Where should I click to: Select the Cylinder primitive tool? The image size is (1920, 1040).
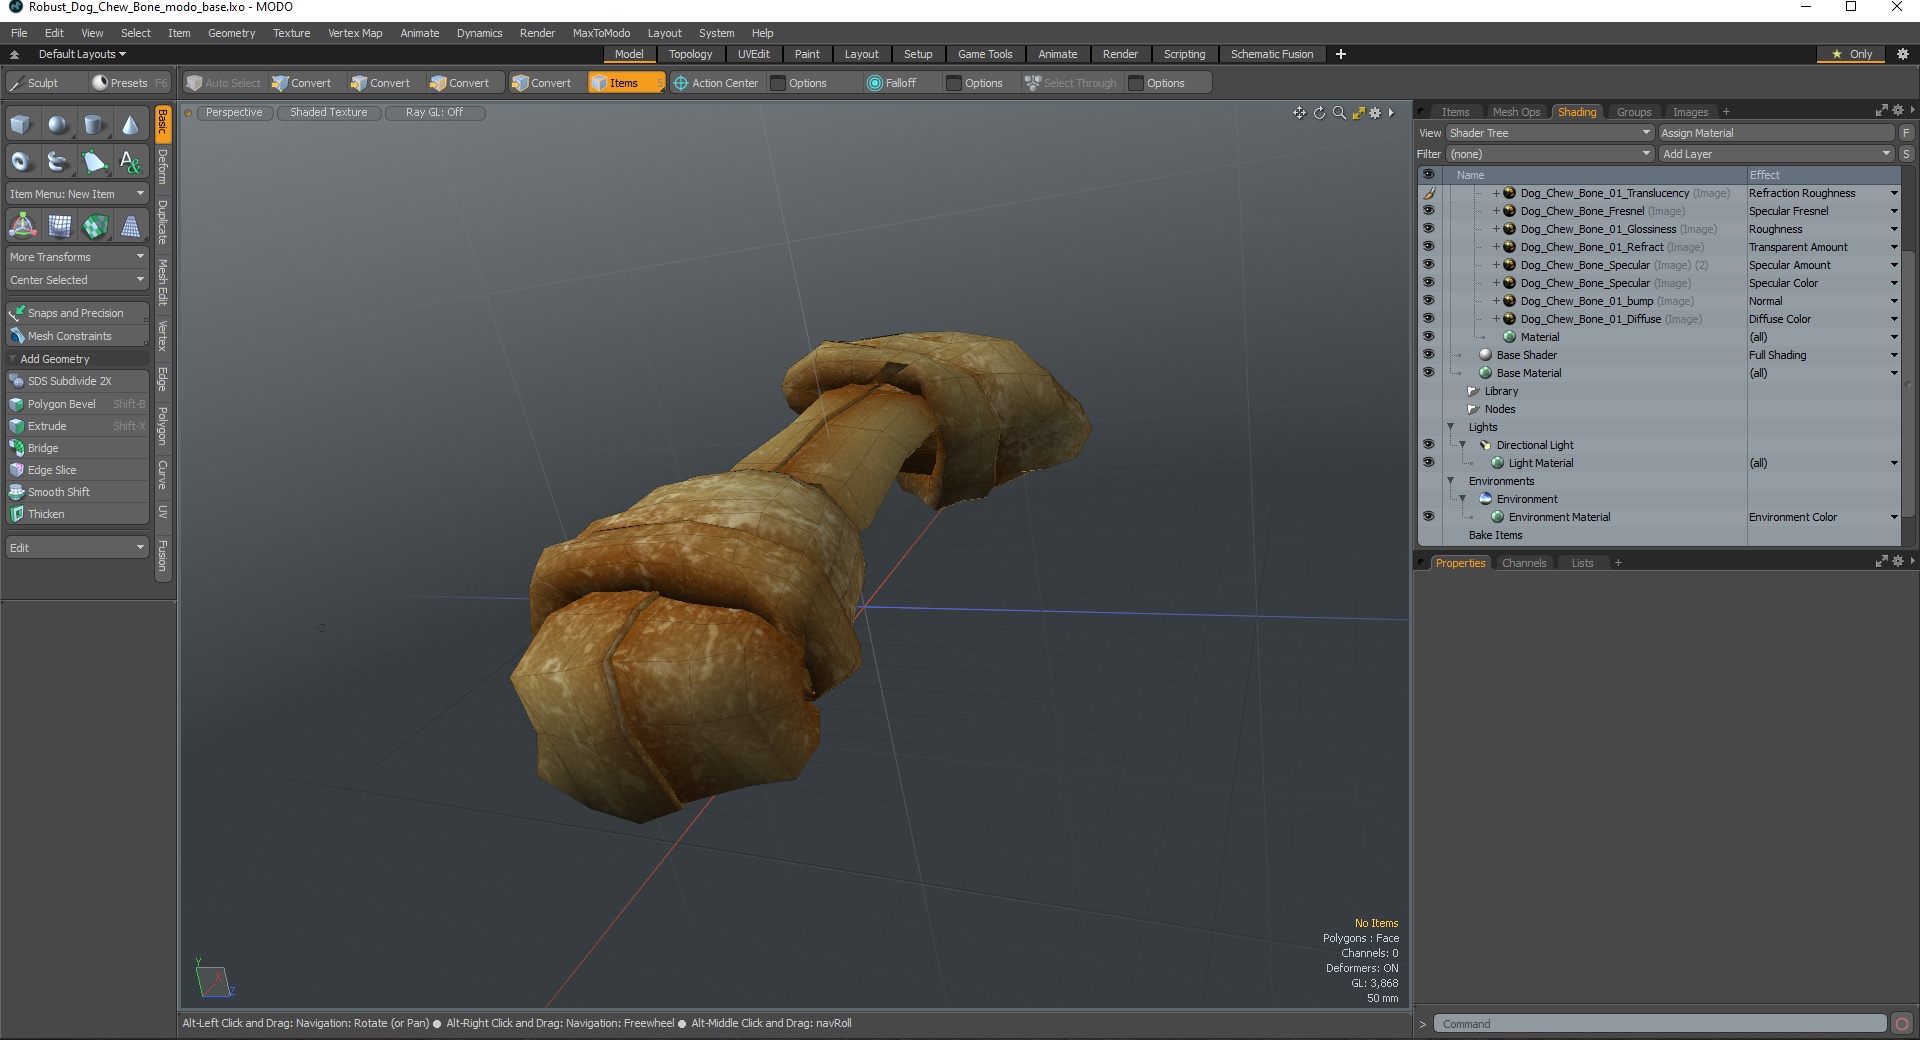click(94, 125)
